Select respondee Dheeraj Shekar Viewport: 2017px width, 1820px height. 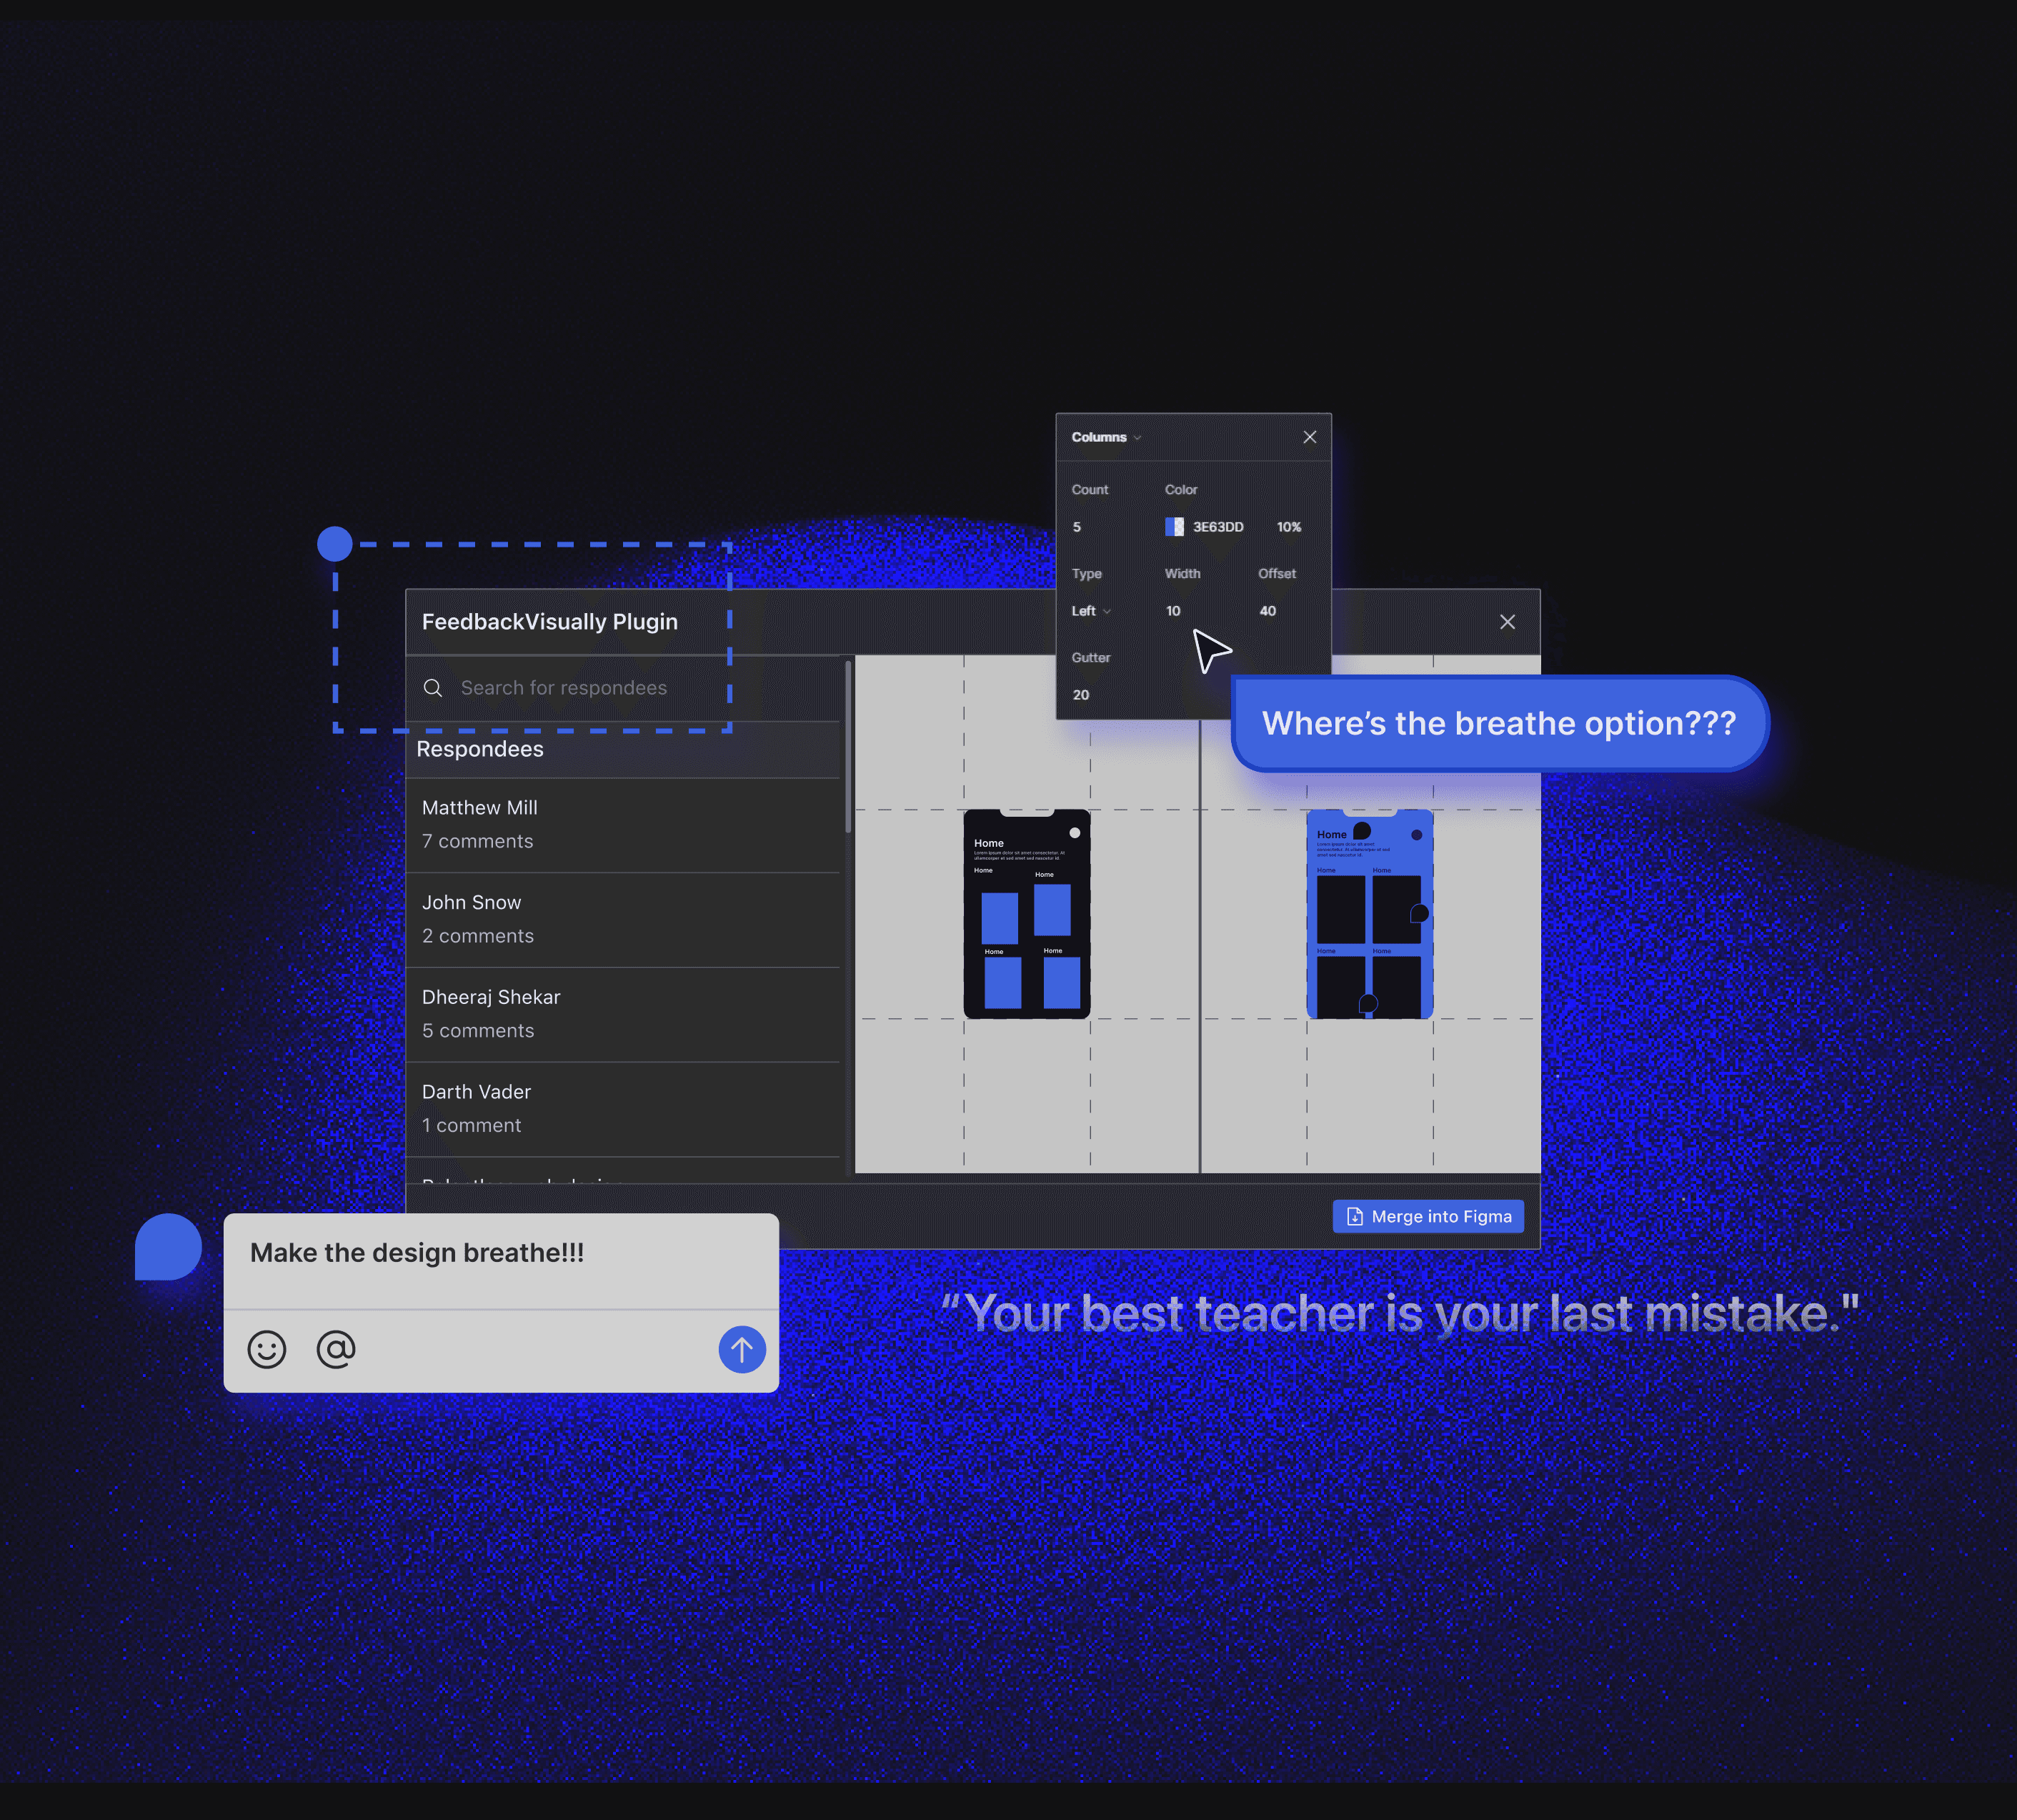(623, 1015)
